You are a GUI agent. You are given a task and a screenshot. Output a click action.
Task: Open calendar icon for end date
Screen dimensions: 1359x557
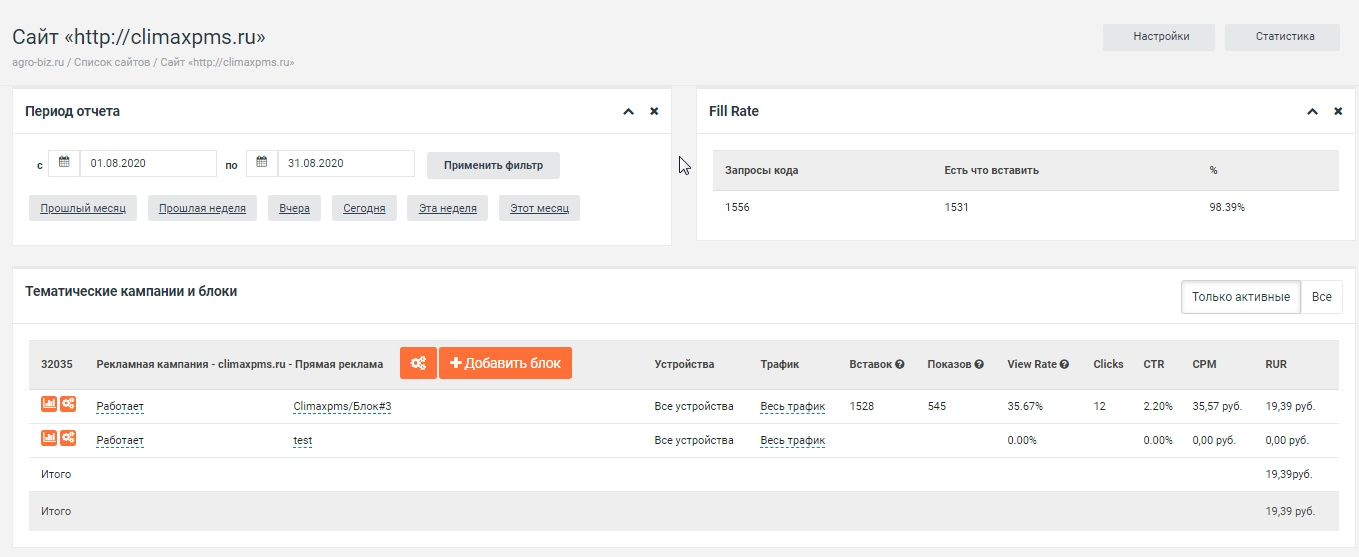pos(262,163)
